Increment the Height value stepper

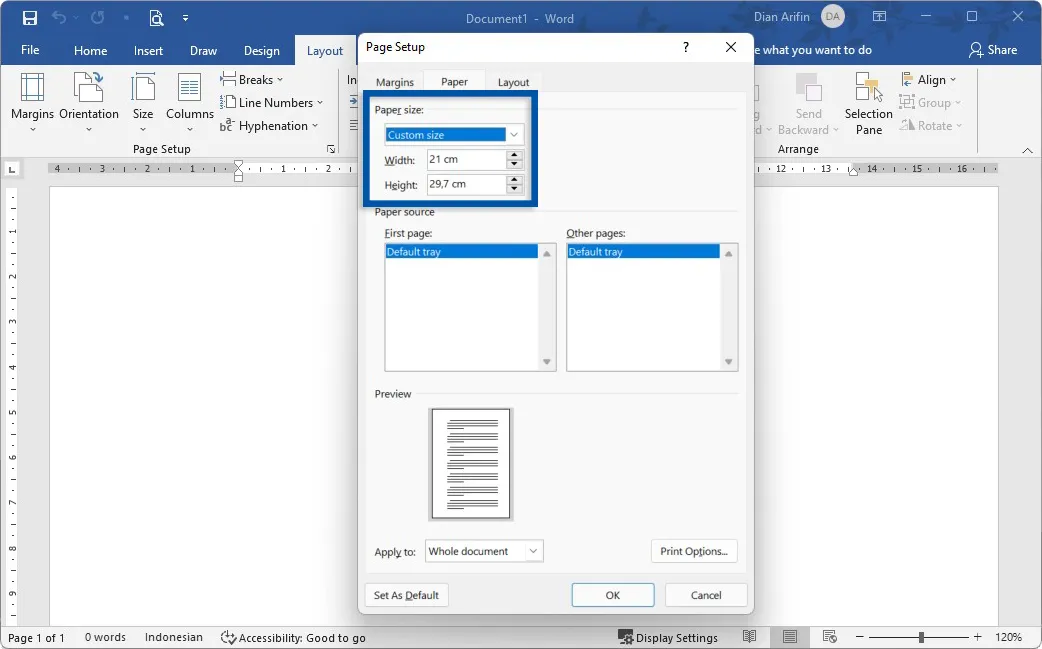coord(515,180)
